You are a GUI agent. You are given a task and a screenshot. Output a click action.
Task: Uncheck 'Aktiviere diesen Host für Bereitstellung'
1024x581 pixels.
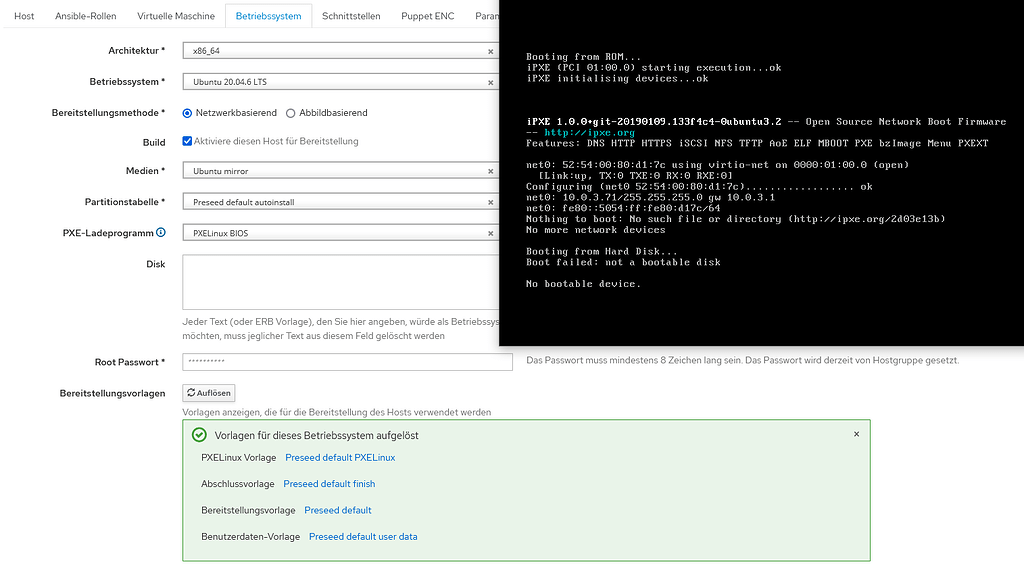pos(187,141)
